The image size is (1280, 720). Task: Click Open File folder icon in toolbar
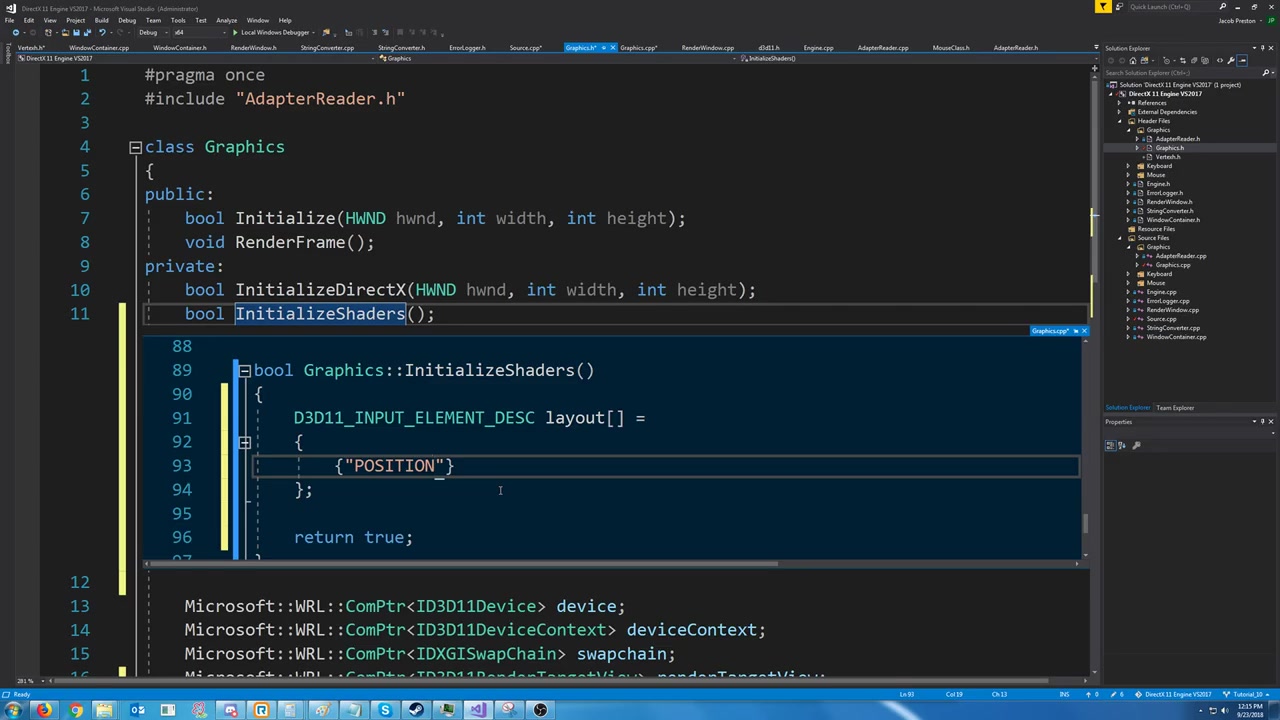[65, 32]
